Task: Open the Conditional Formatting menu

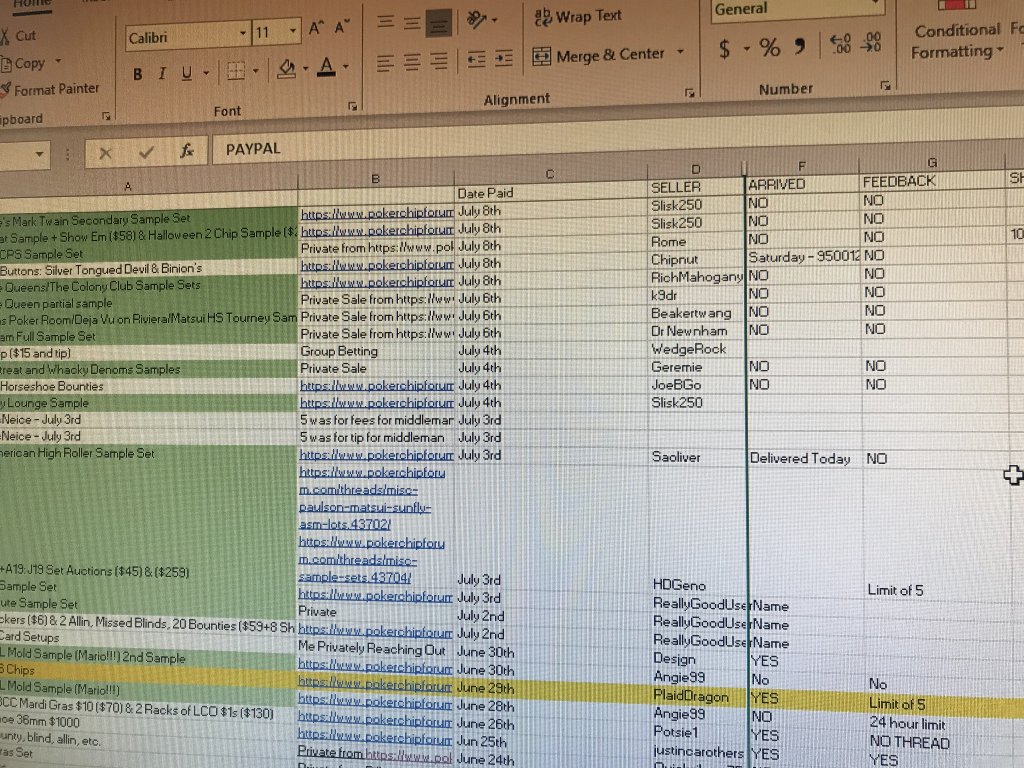Action: click(957, 41)
